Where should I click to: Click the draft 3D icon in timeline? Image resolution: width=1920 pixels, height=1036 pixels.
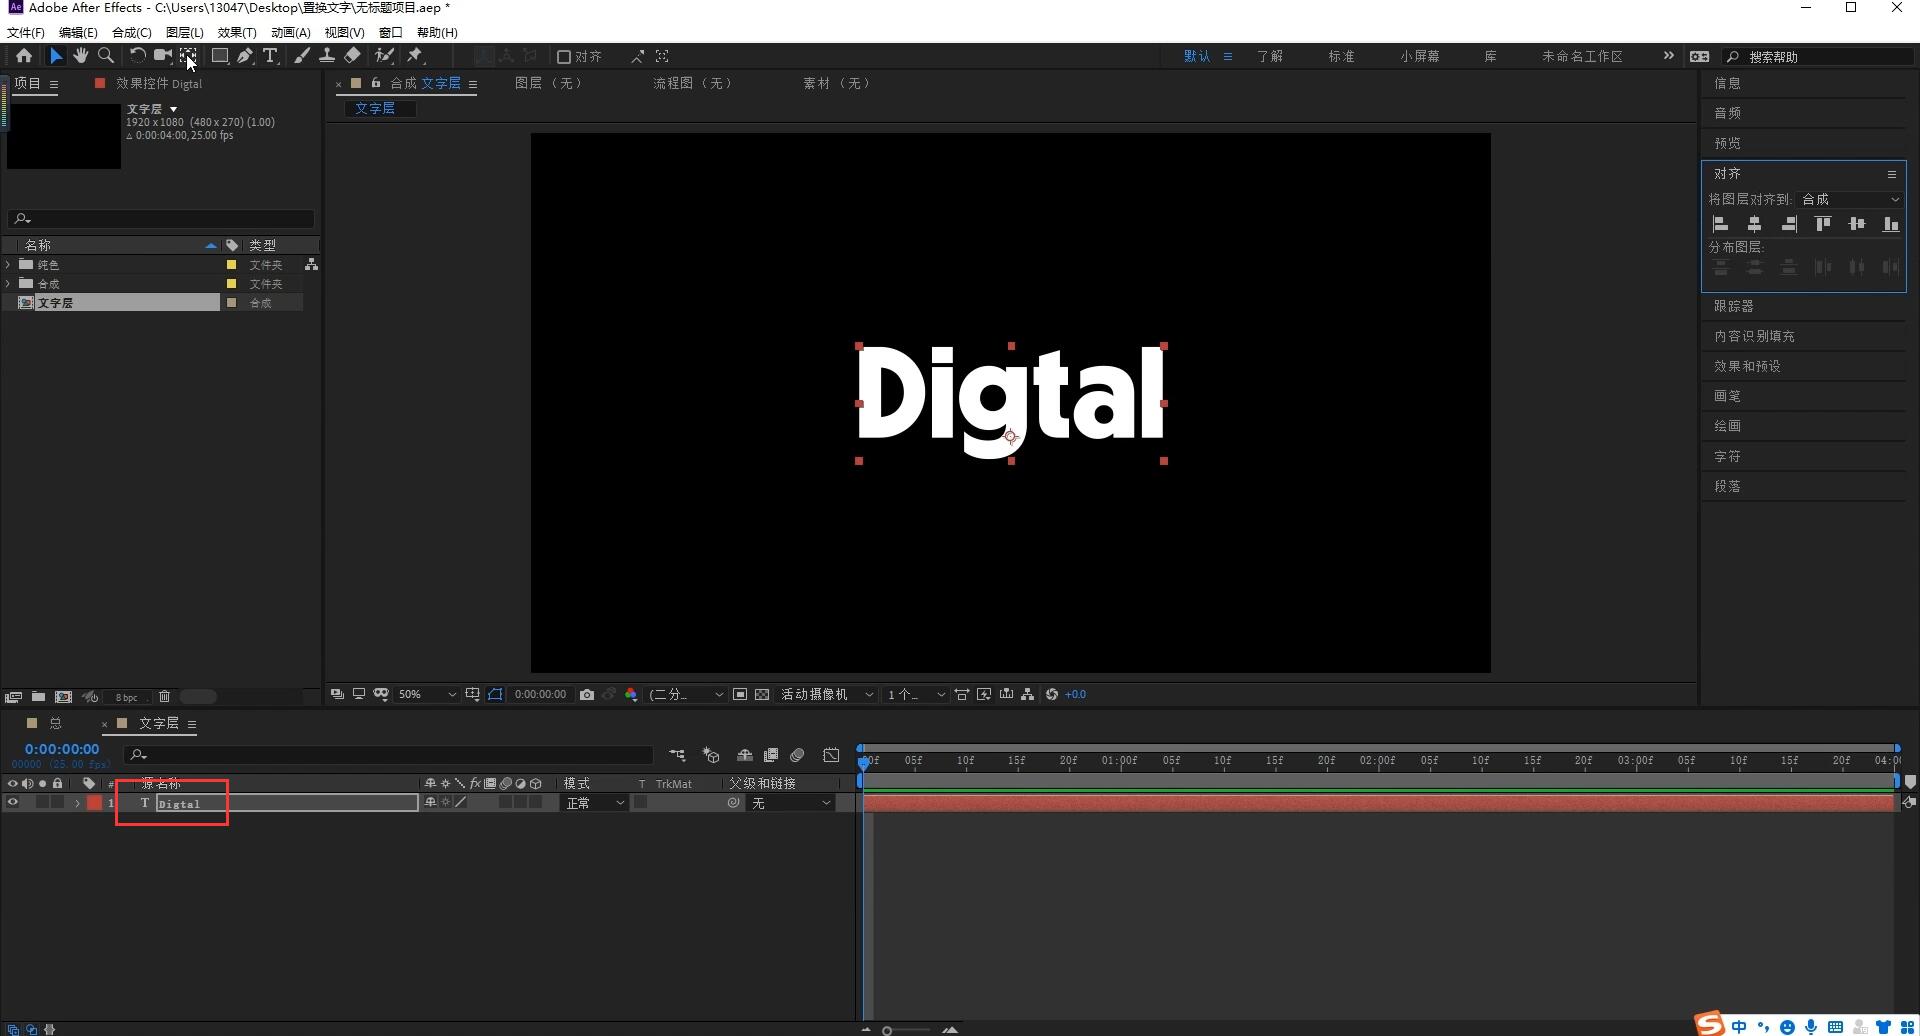pos(711,755)
